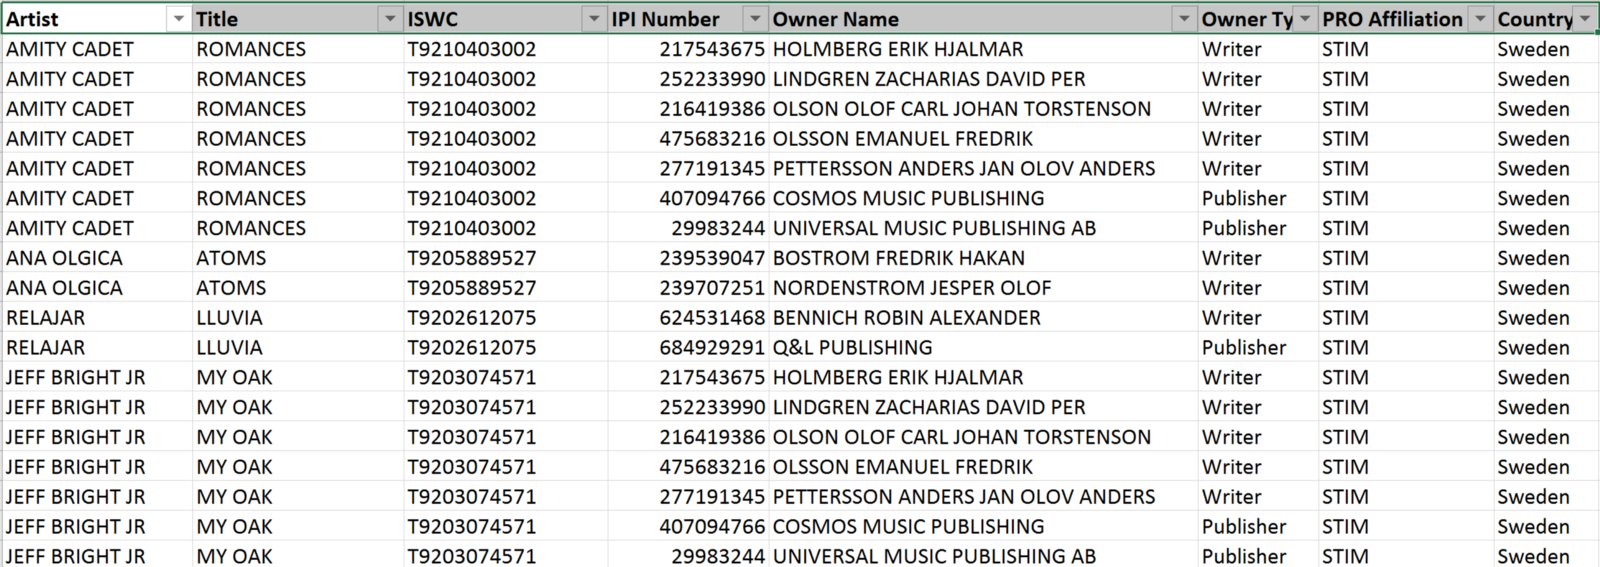Select the PRO Affiliation header cell

[x=1406, y=19]
